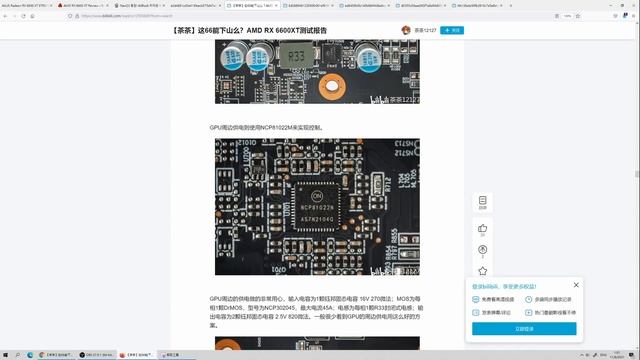Open the Firefox window in taskbar
The height and width of the screenshot is (360, 640).
(136, 355)
